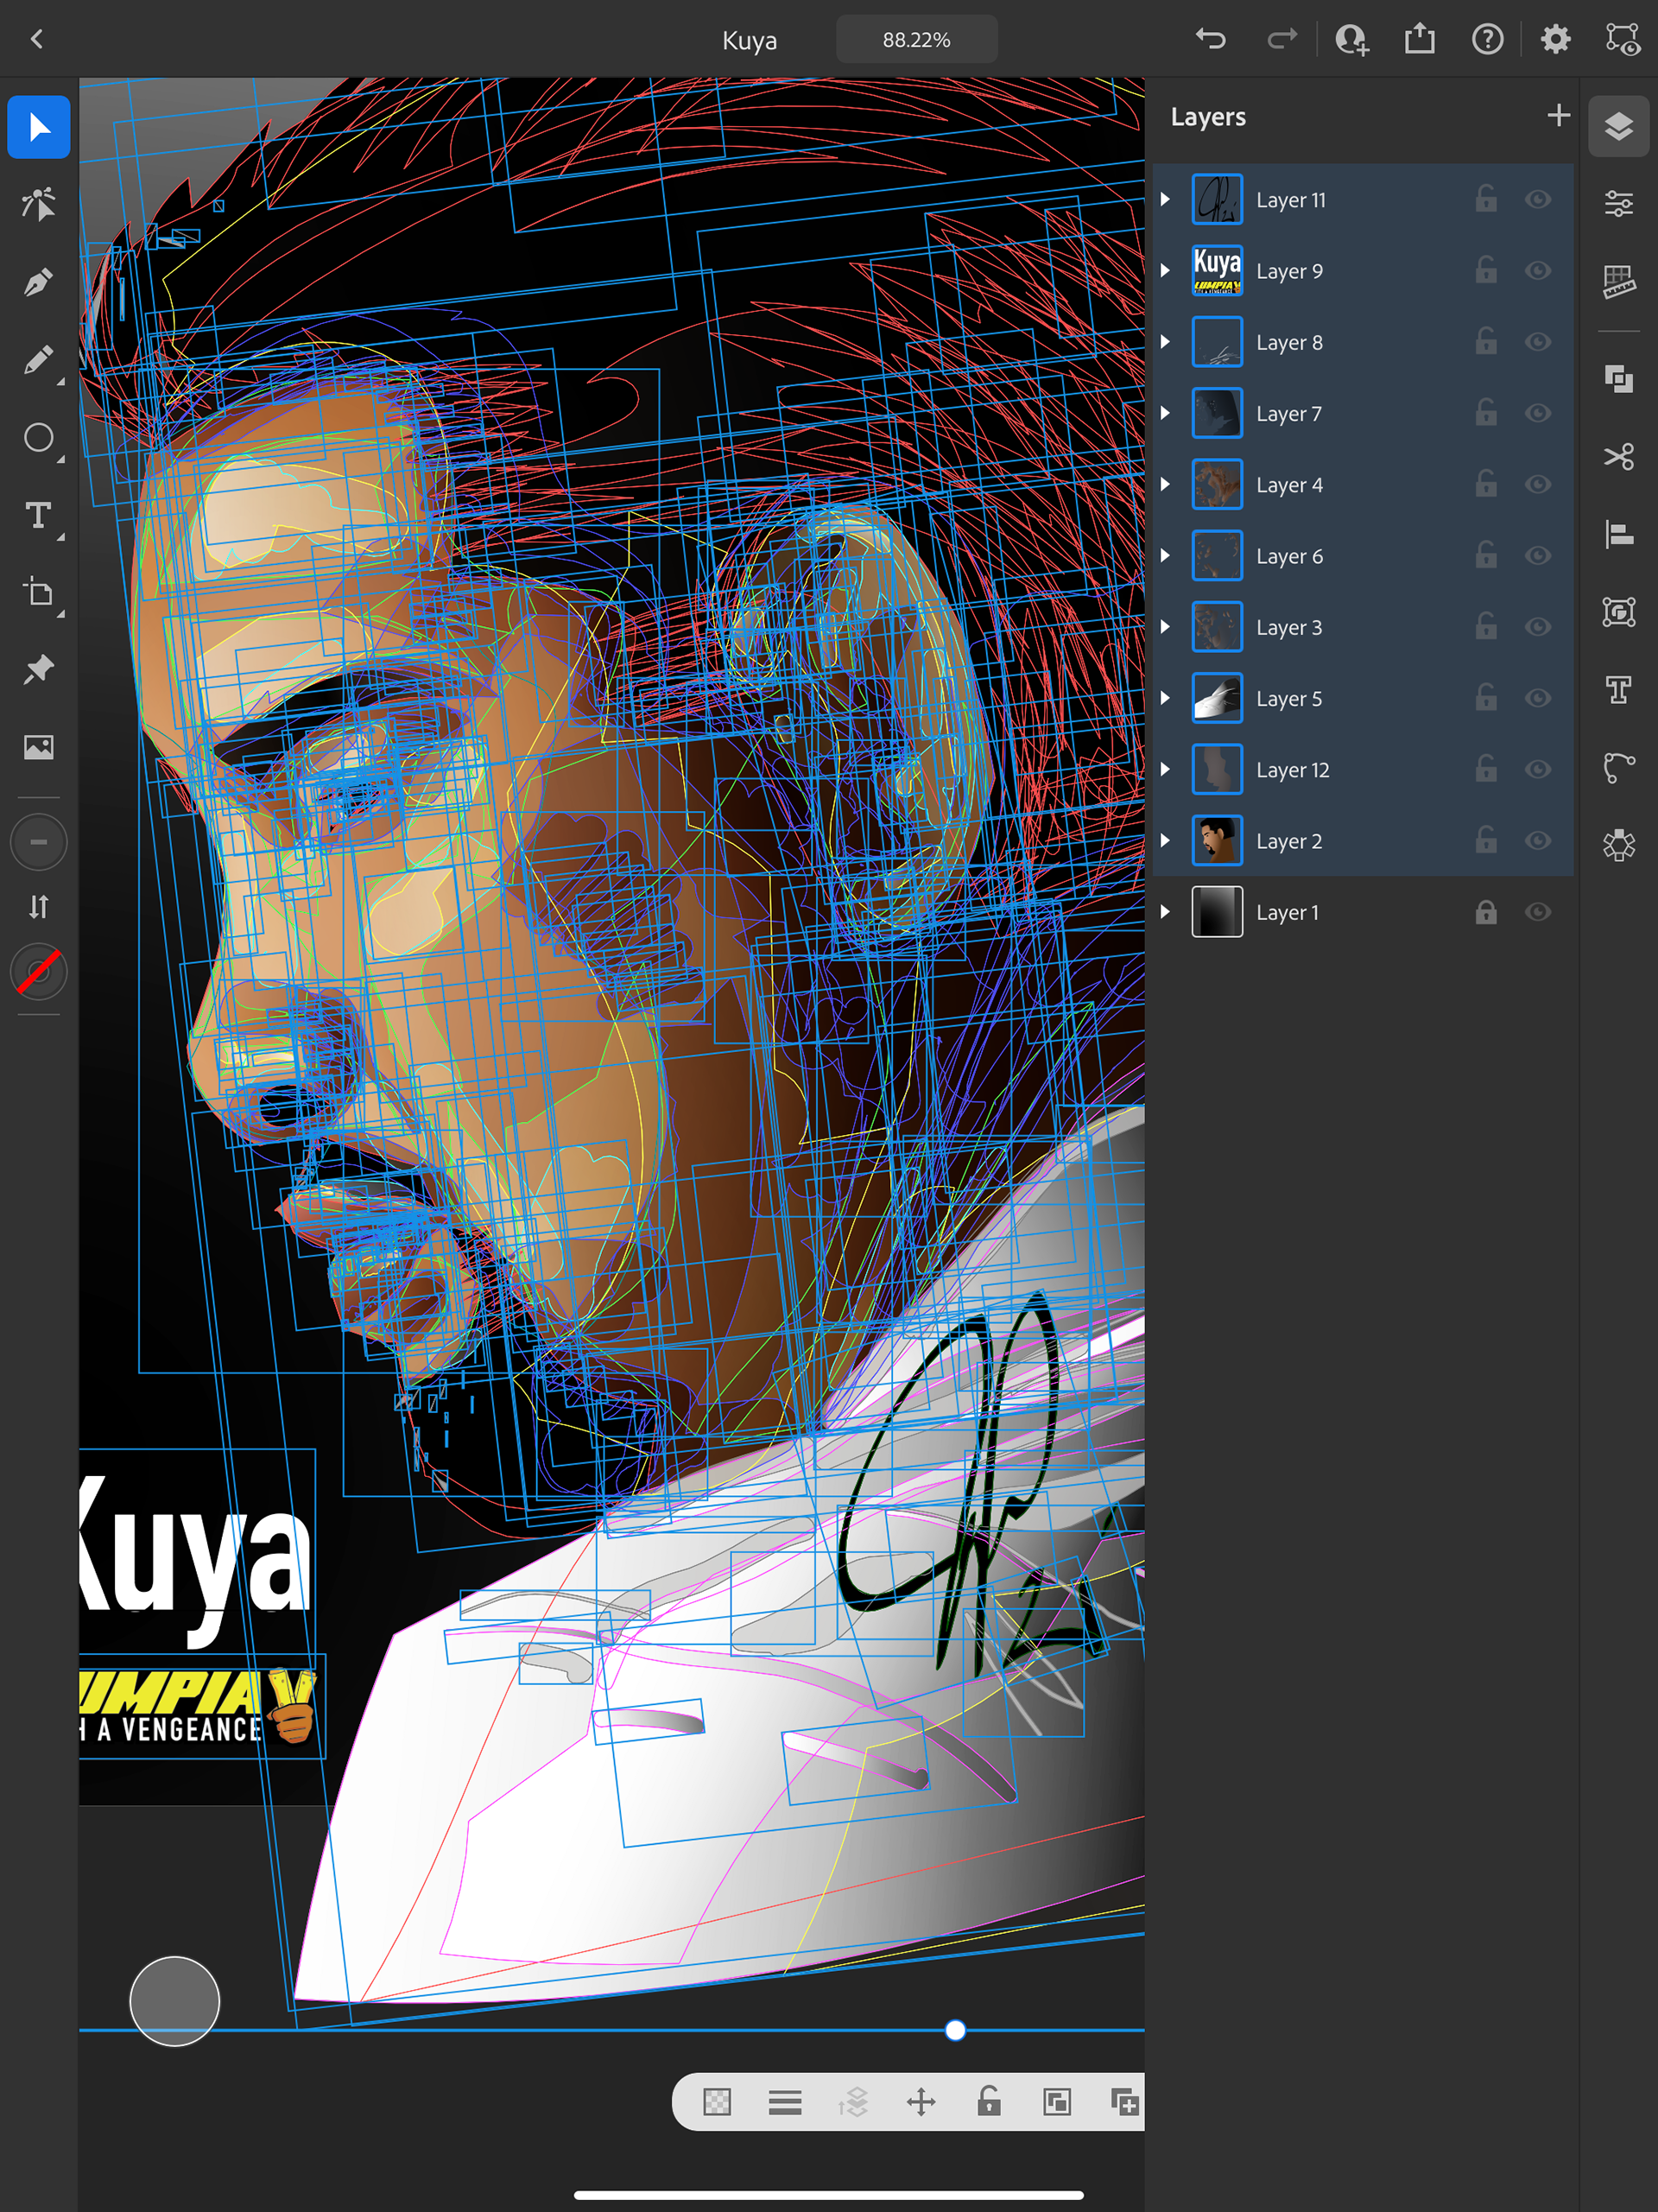Screen dimensions: 1658x2212
Task: Open the Path panel
Action: (1619, 768)
